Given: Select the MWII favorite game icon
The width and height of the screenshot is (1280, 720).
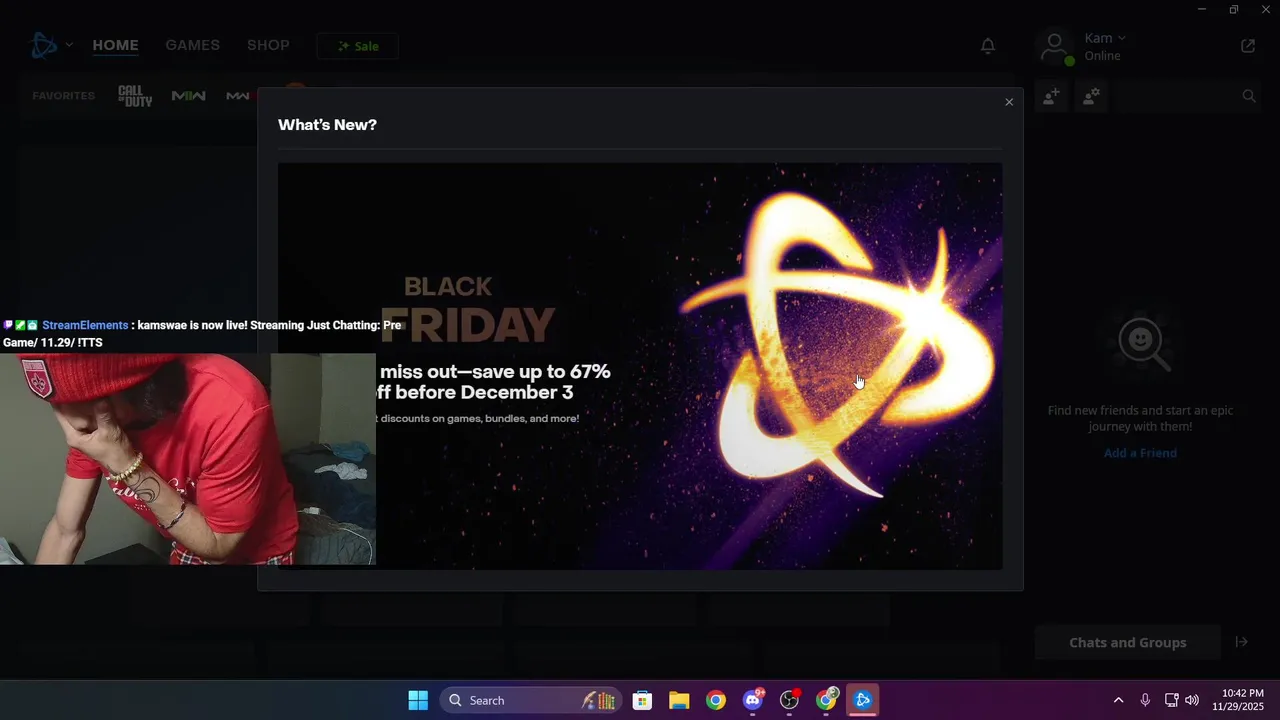Looking at the screenshot, I should click(x=188, y=96).
